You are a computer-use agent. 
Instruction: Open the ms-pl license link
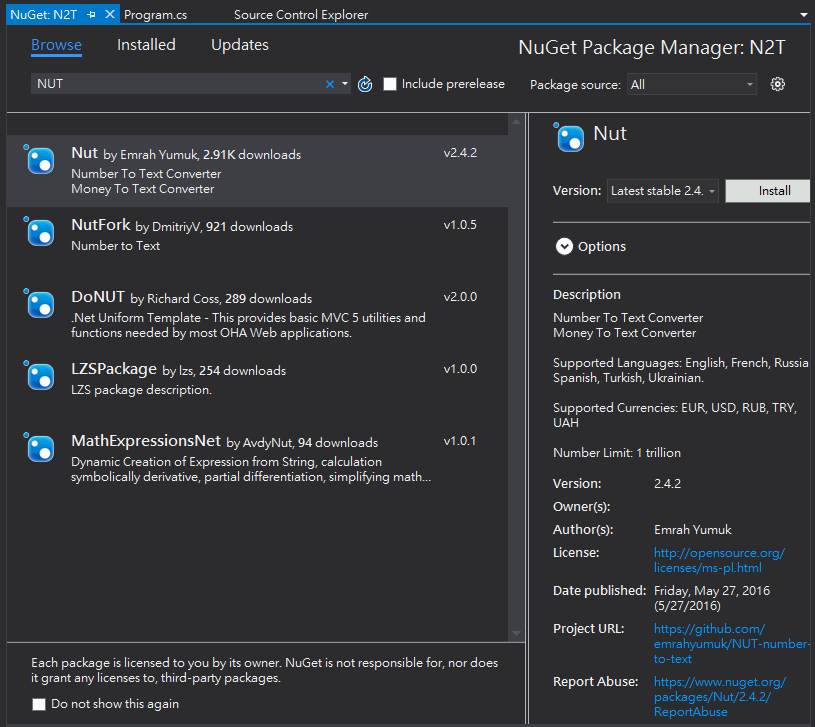click(719, 560)
